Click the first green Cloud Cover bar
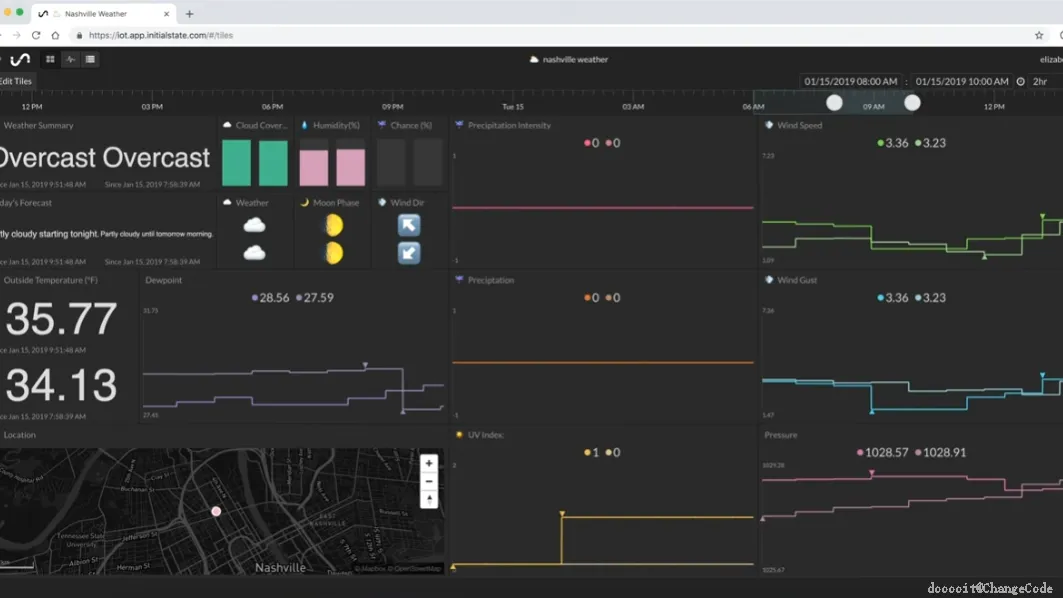This screenshot has height=598, width=1063. [237, 163]
